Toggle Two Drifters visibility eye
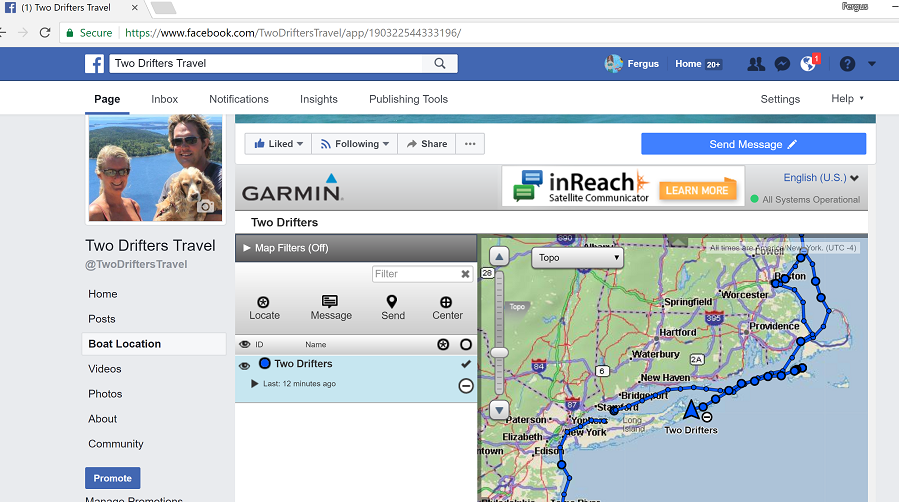Screen dimensions: 899x502 (x=245, y=366)
